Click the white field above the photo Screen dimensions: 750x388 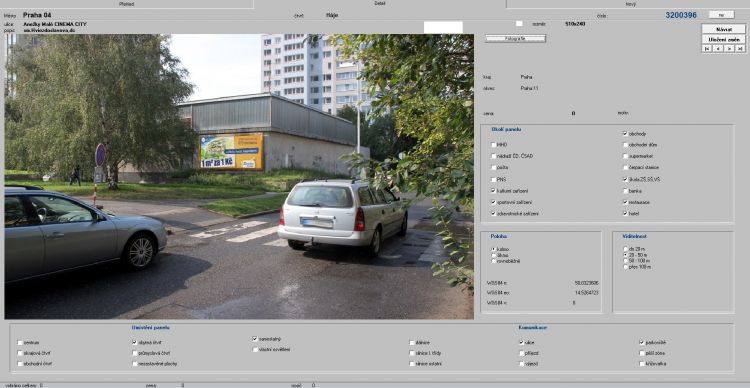(x=443, y=27)
